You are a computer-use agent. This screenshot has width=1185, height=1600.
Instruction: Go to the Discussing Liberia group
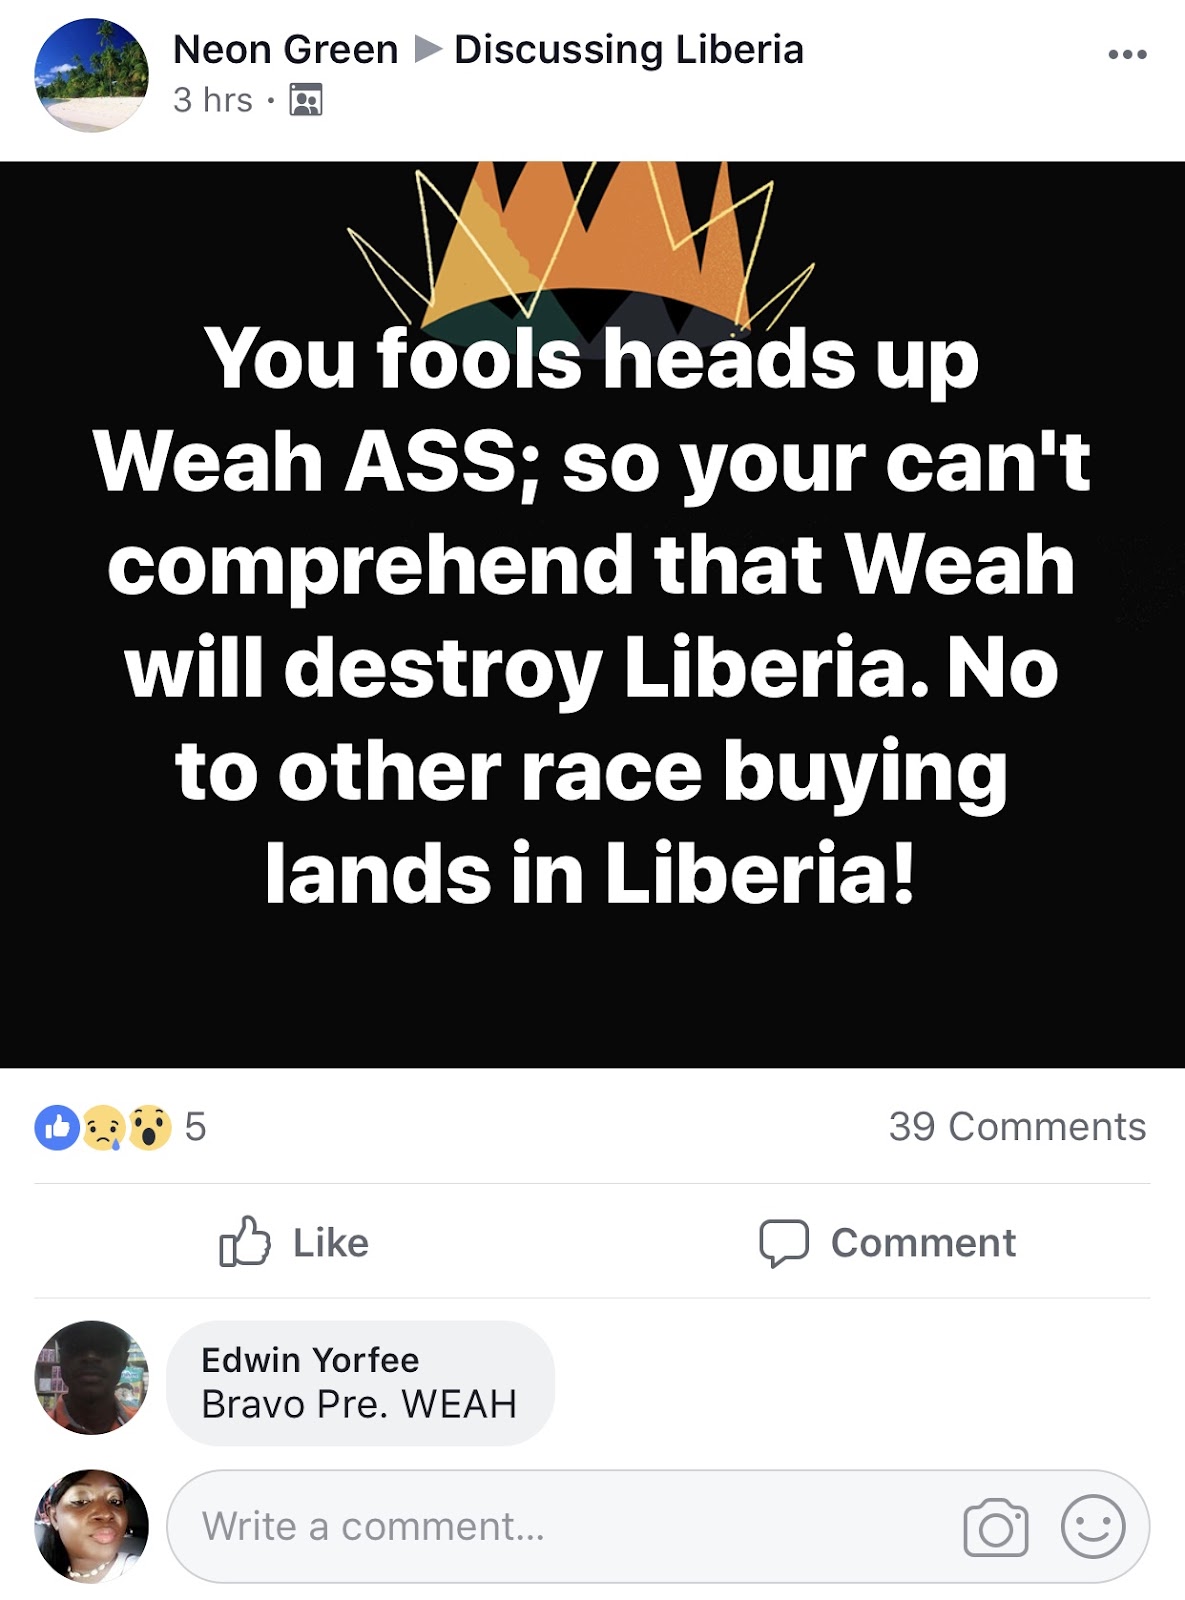click(x=629, y=49)
